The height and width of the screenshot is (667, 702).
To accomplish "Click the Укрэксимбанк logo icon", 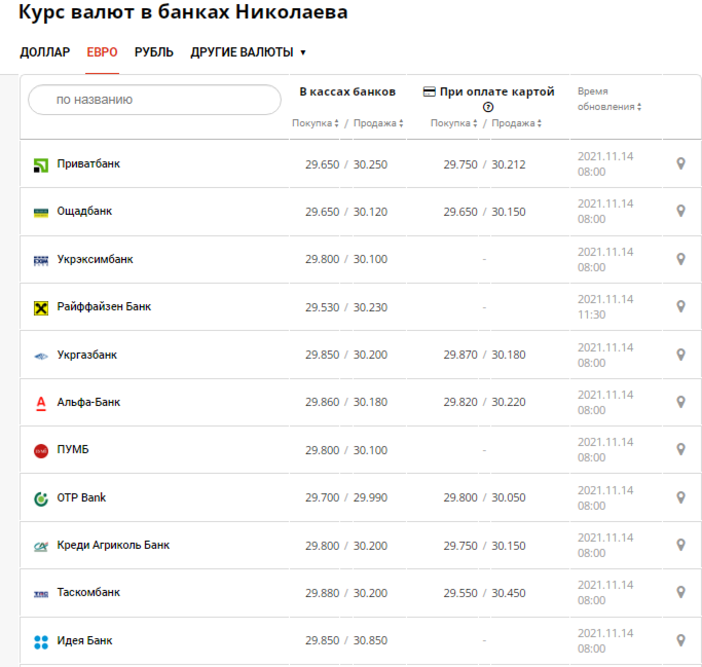I will (x=41, y=260).
